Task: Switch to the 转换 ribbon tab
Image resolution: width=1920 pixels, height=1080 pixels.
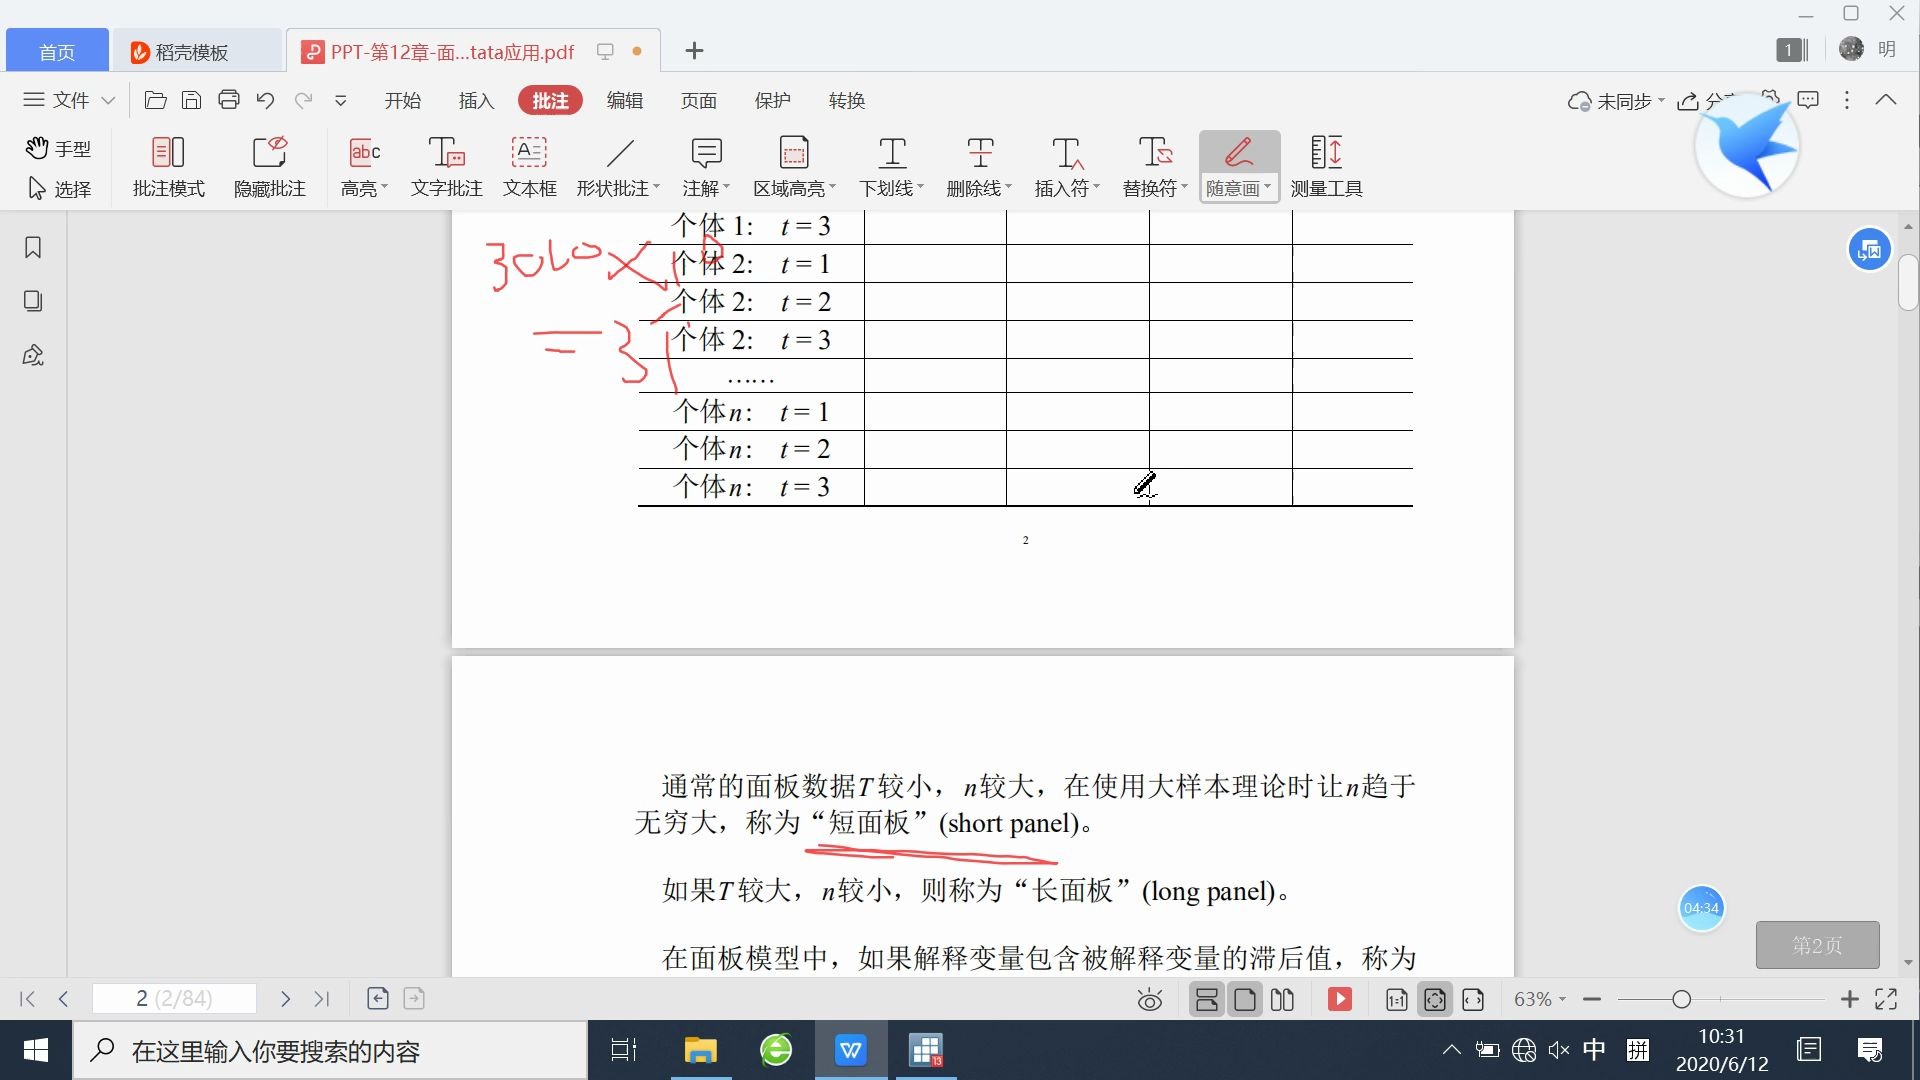Action: (x=846, y=100)
